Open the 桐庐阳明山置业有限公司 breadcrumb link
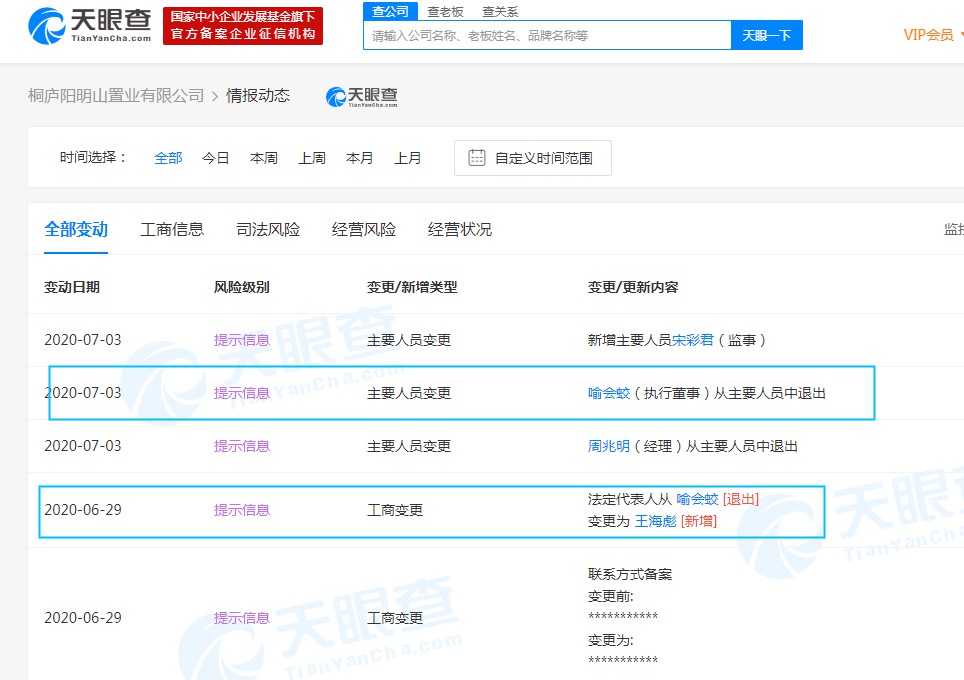The height and width of the screenshot is (680, 964). coord(116,96)
